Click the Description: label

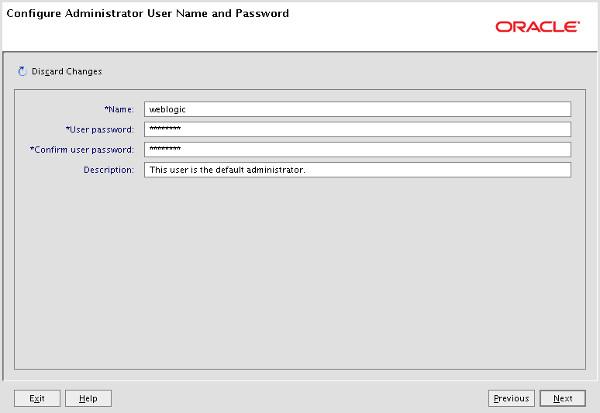tap(109, 170)
